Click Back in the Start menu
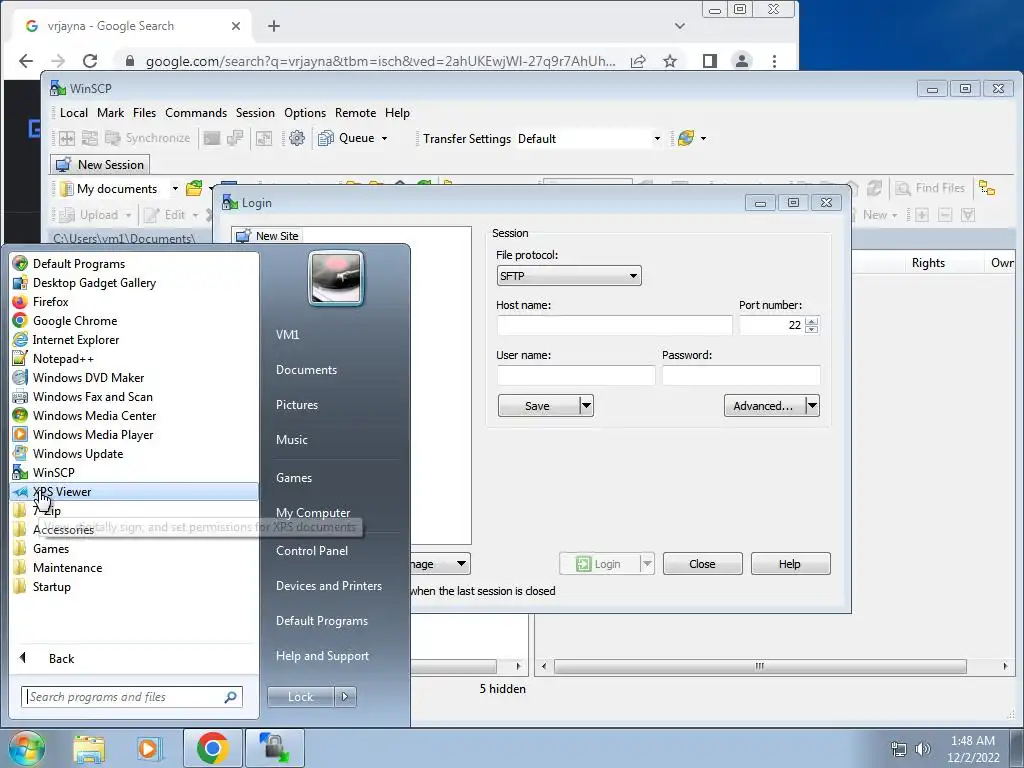Screen dimensions: 1024x768 click(61, 658)
